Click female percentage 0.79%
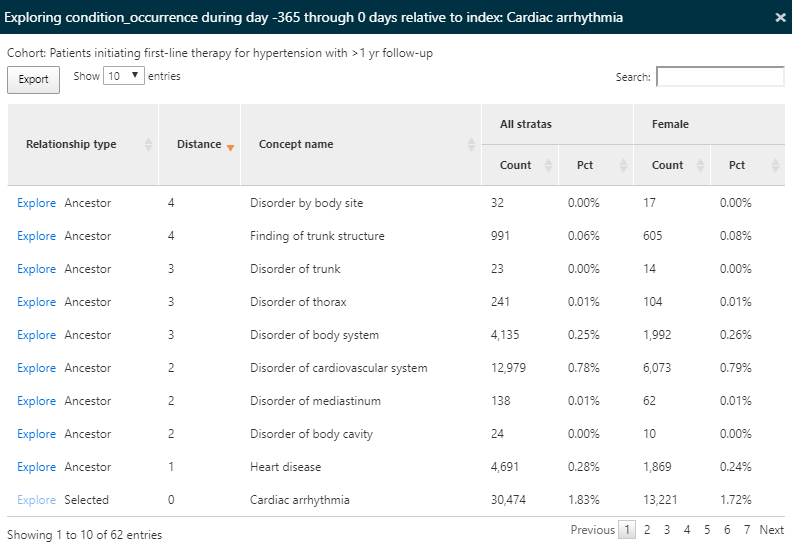This screenshot has width=792, height=553. (x=735, y=368)
